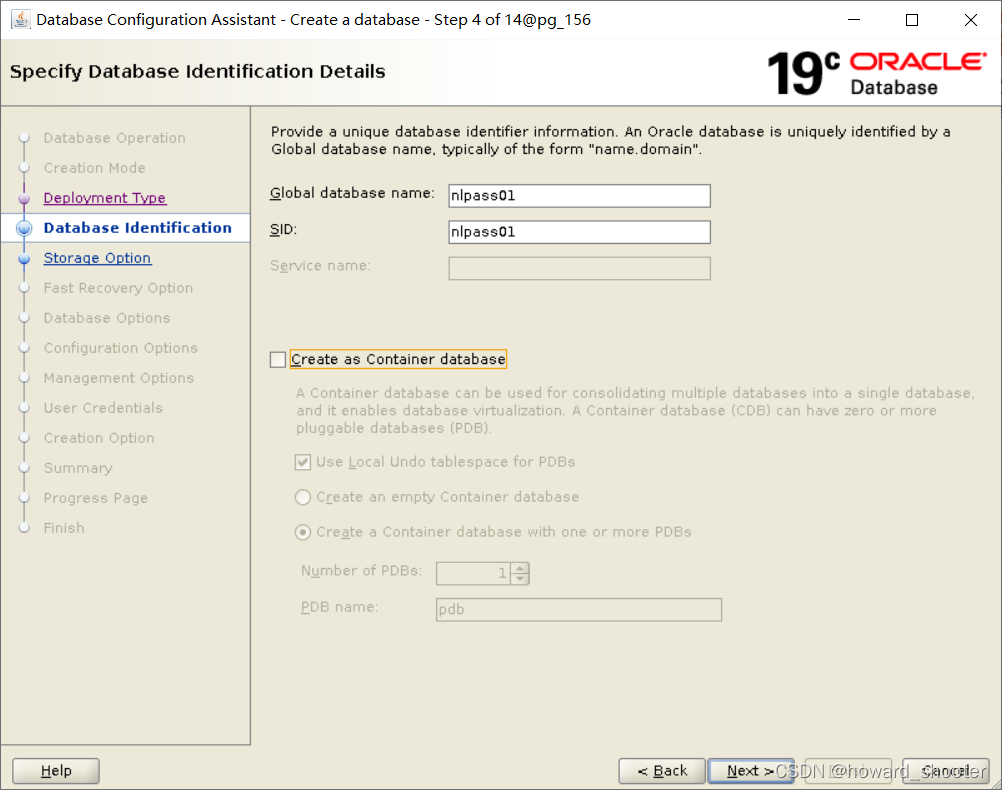Click the Database Operation step
Image resolution: width=1002 pixels, height=790 pixels.
click(114, 138)
